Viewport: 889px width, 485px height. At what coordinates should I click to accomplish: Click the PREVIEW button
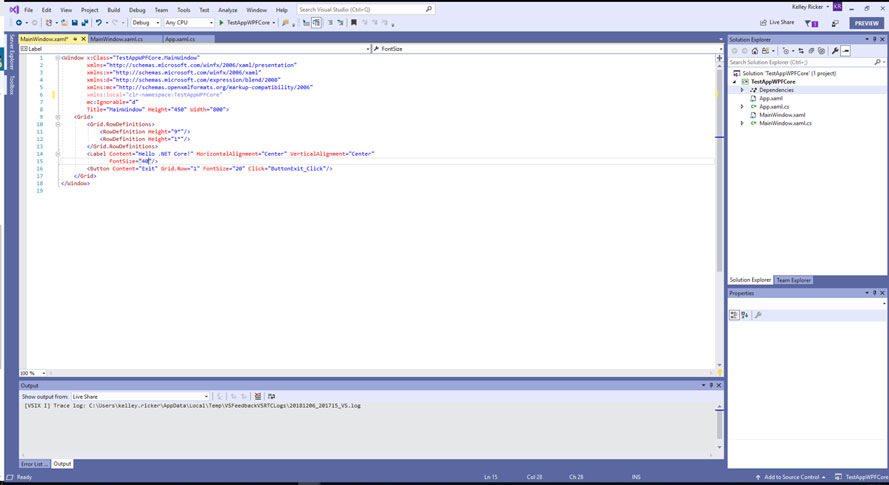tap(866, 23)
